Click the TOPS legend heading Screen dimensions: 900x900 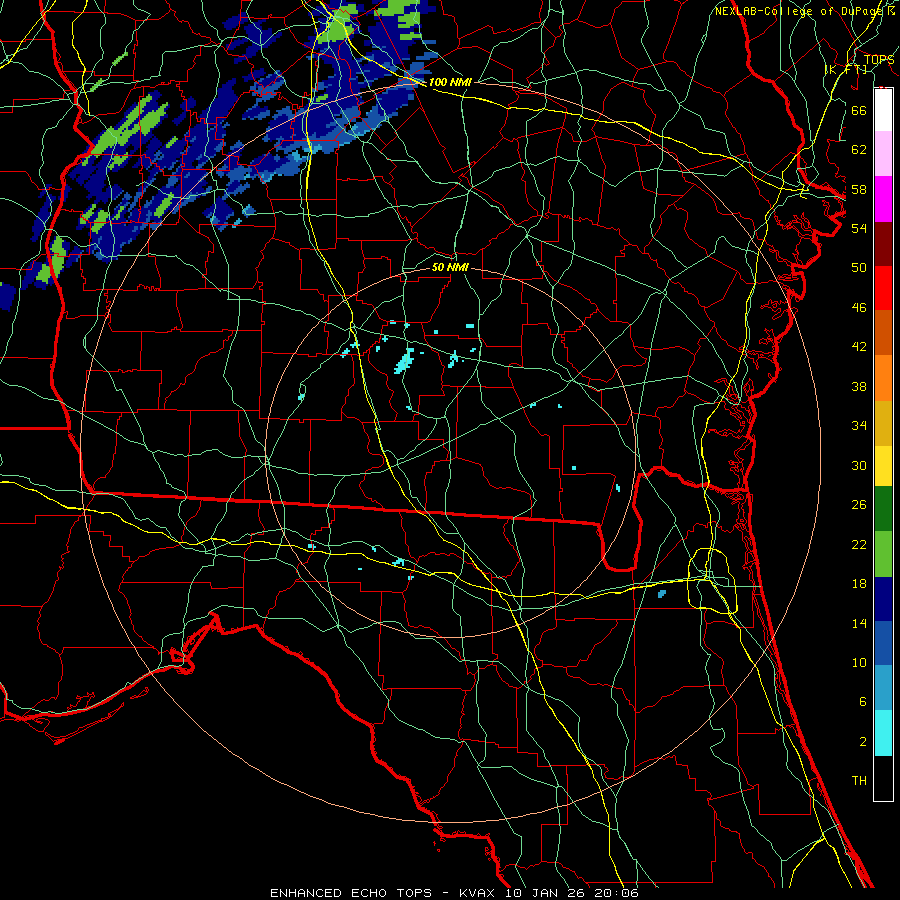879,60
